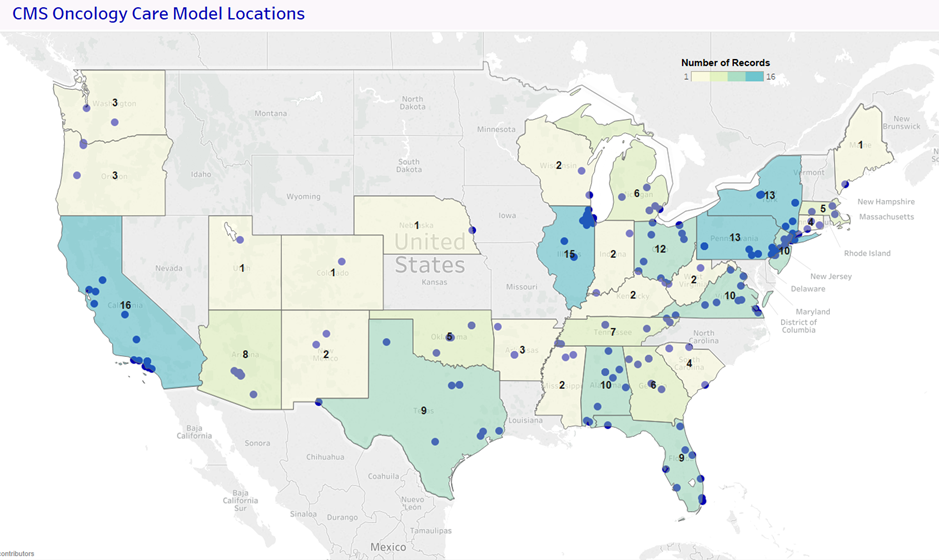Viewport: 939px width, 560px height.
Task: Click the Number of Records color gradient bar
Action: pos(727,77)
